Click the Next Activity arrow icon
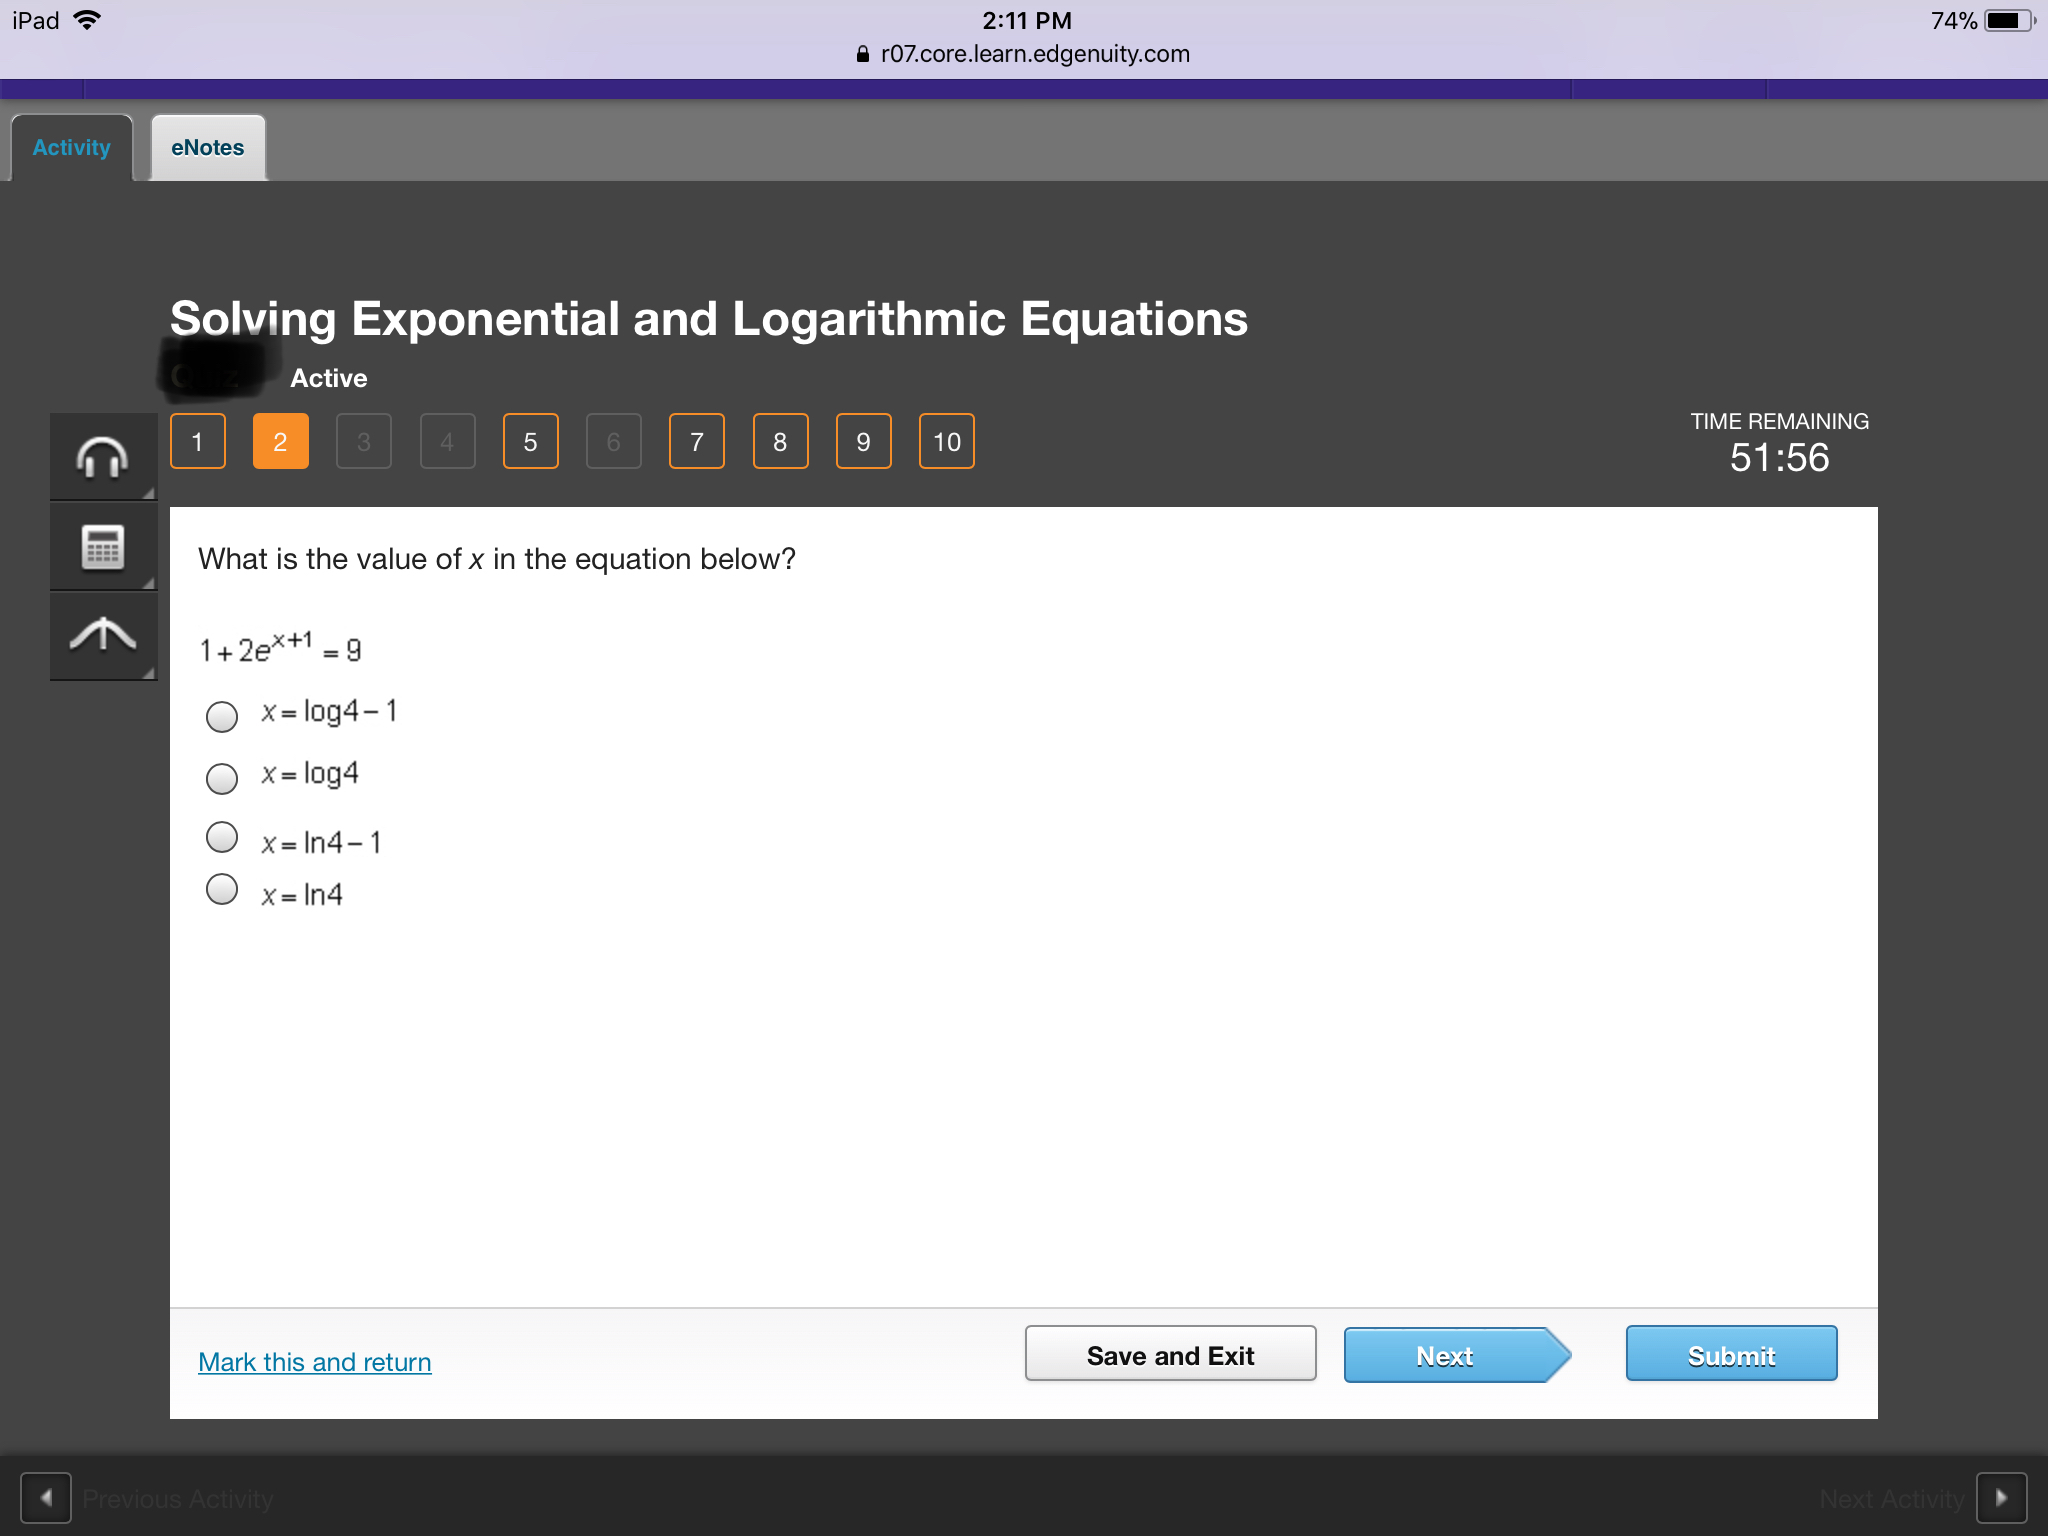The height and width of the screenshot is (1536, 2048). tap(2001, 1497)
